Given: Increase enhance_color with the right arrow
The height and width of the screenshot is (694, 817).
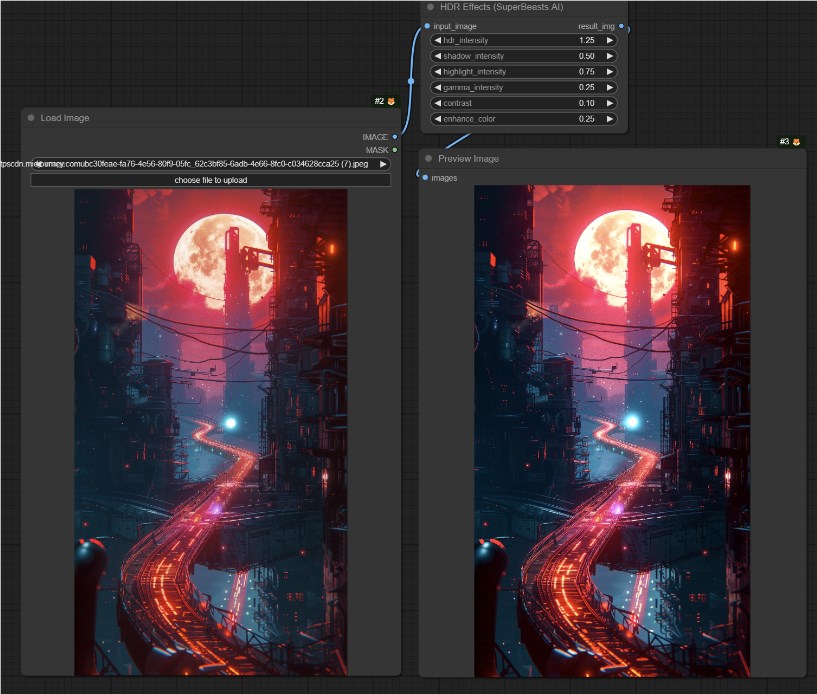Looking at the screenshot, I should (x=610, y=119).
